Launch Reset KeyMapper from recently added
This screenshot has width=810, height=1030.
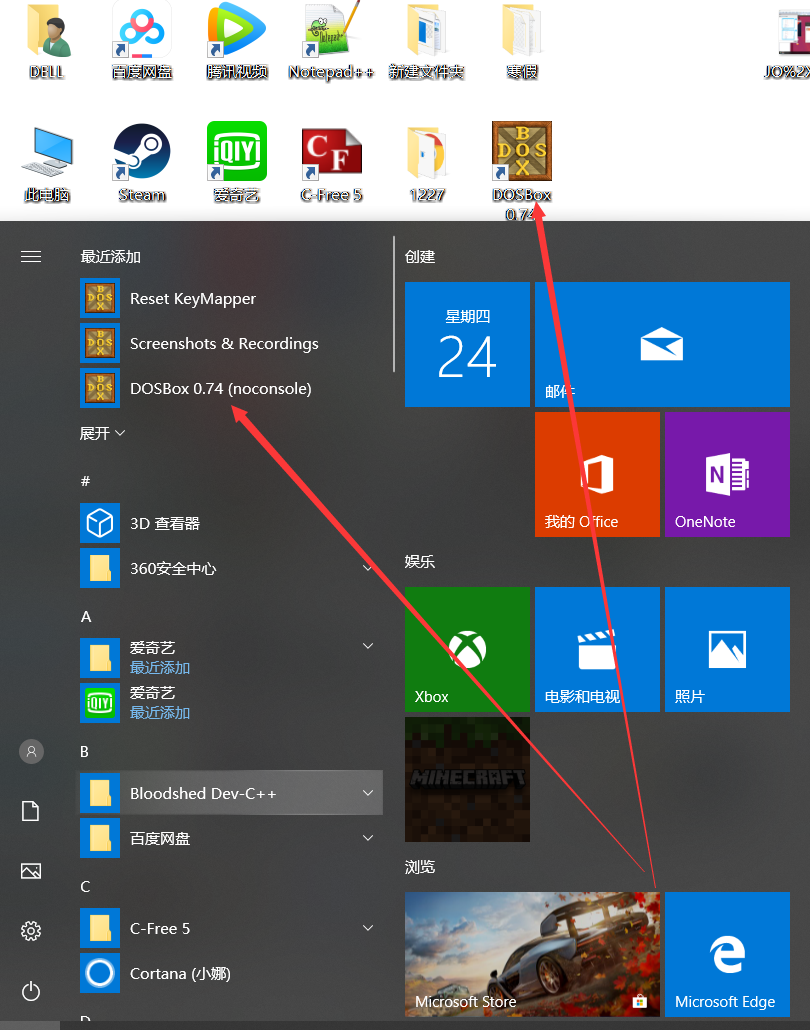click(x=231, y=298)
